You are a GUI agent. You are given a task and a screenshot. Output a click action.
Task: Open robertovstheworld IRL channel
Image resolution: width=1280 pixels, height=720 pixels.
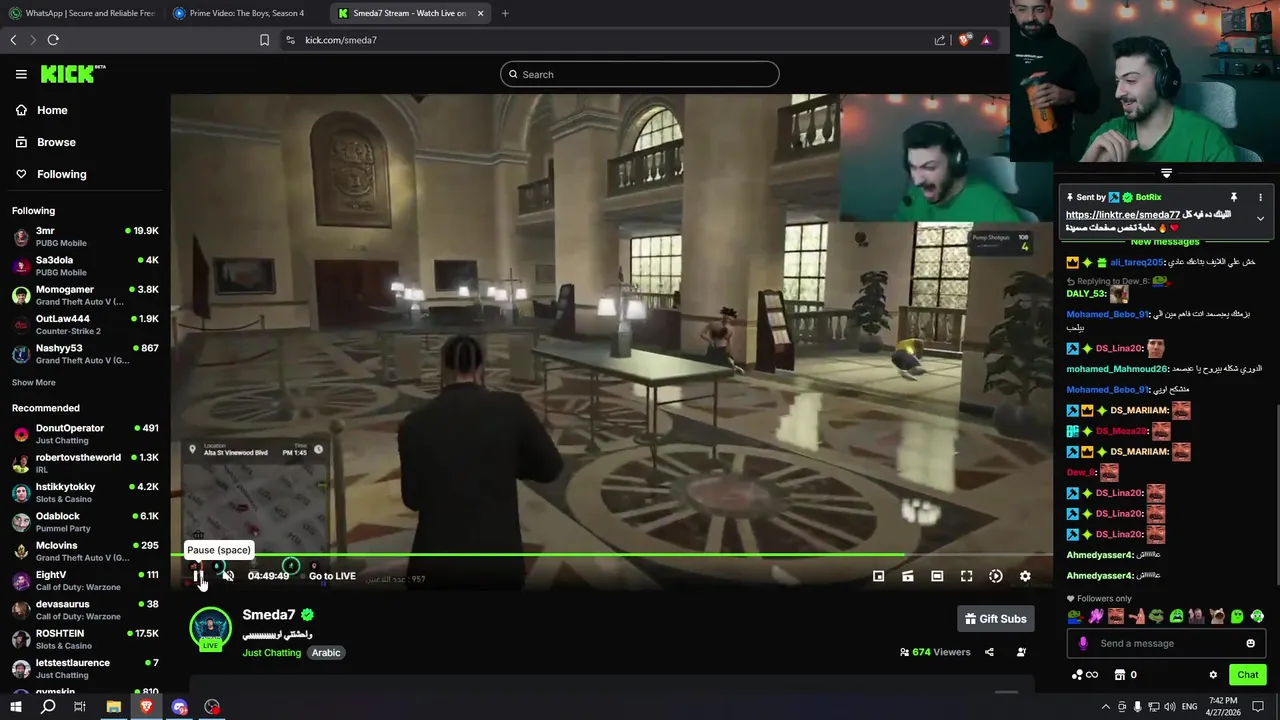point(85,463)
